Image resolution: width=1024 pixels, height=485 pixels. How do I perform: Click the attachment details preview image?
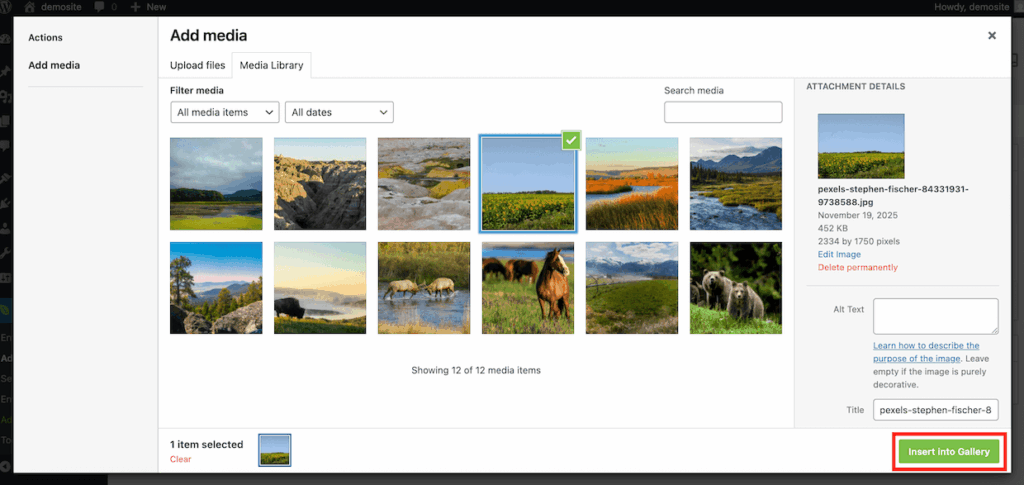[x=861, y=146]
